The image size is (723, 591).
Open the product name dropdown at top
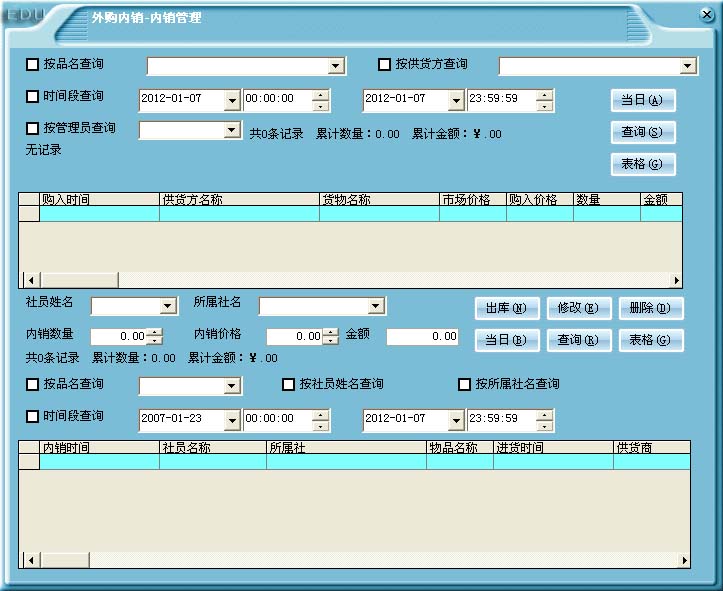coord(336,66)
